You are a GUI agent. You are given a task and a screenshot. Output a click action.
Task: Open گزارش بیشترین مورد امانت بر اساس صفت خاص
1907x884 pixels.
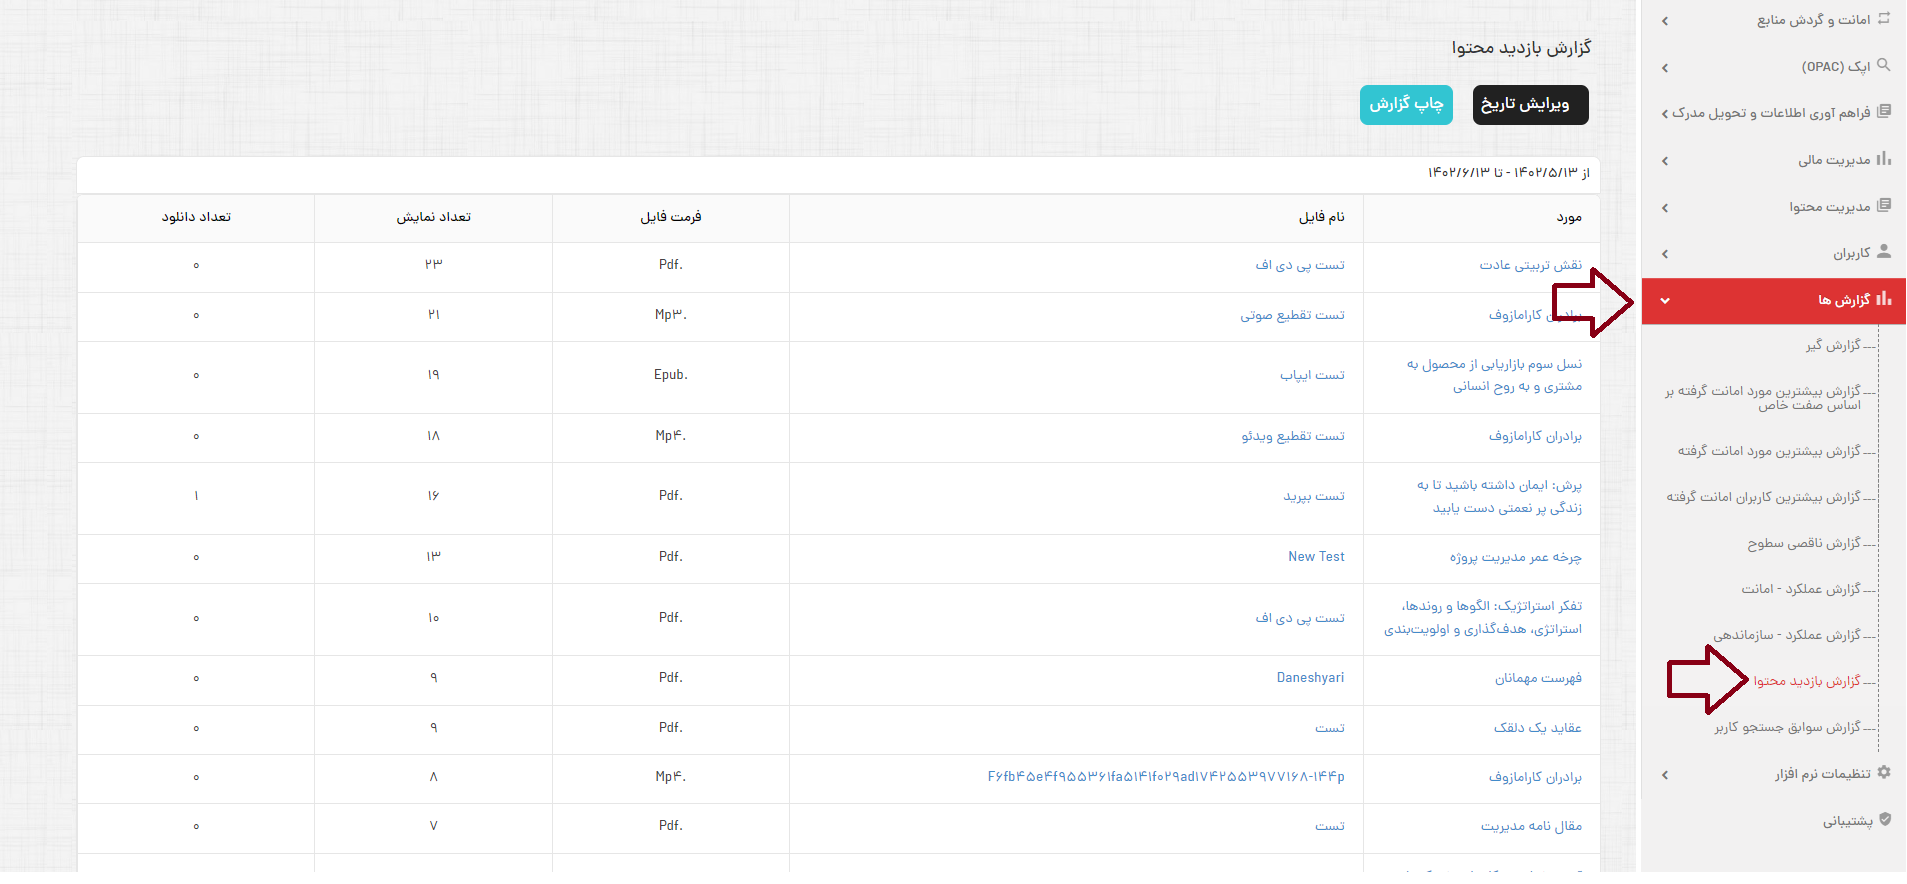tap(1763, 398)
